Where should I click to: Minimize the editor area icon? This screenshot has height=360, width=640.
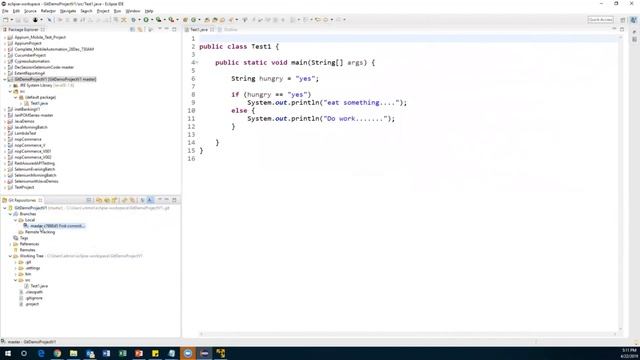tap(614, 29)
